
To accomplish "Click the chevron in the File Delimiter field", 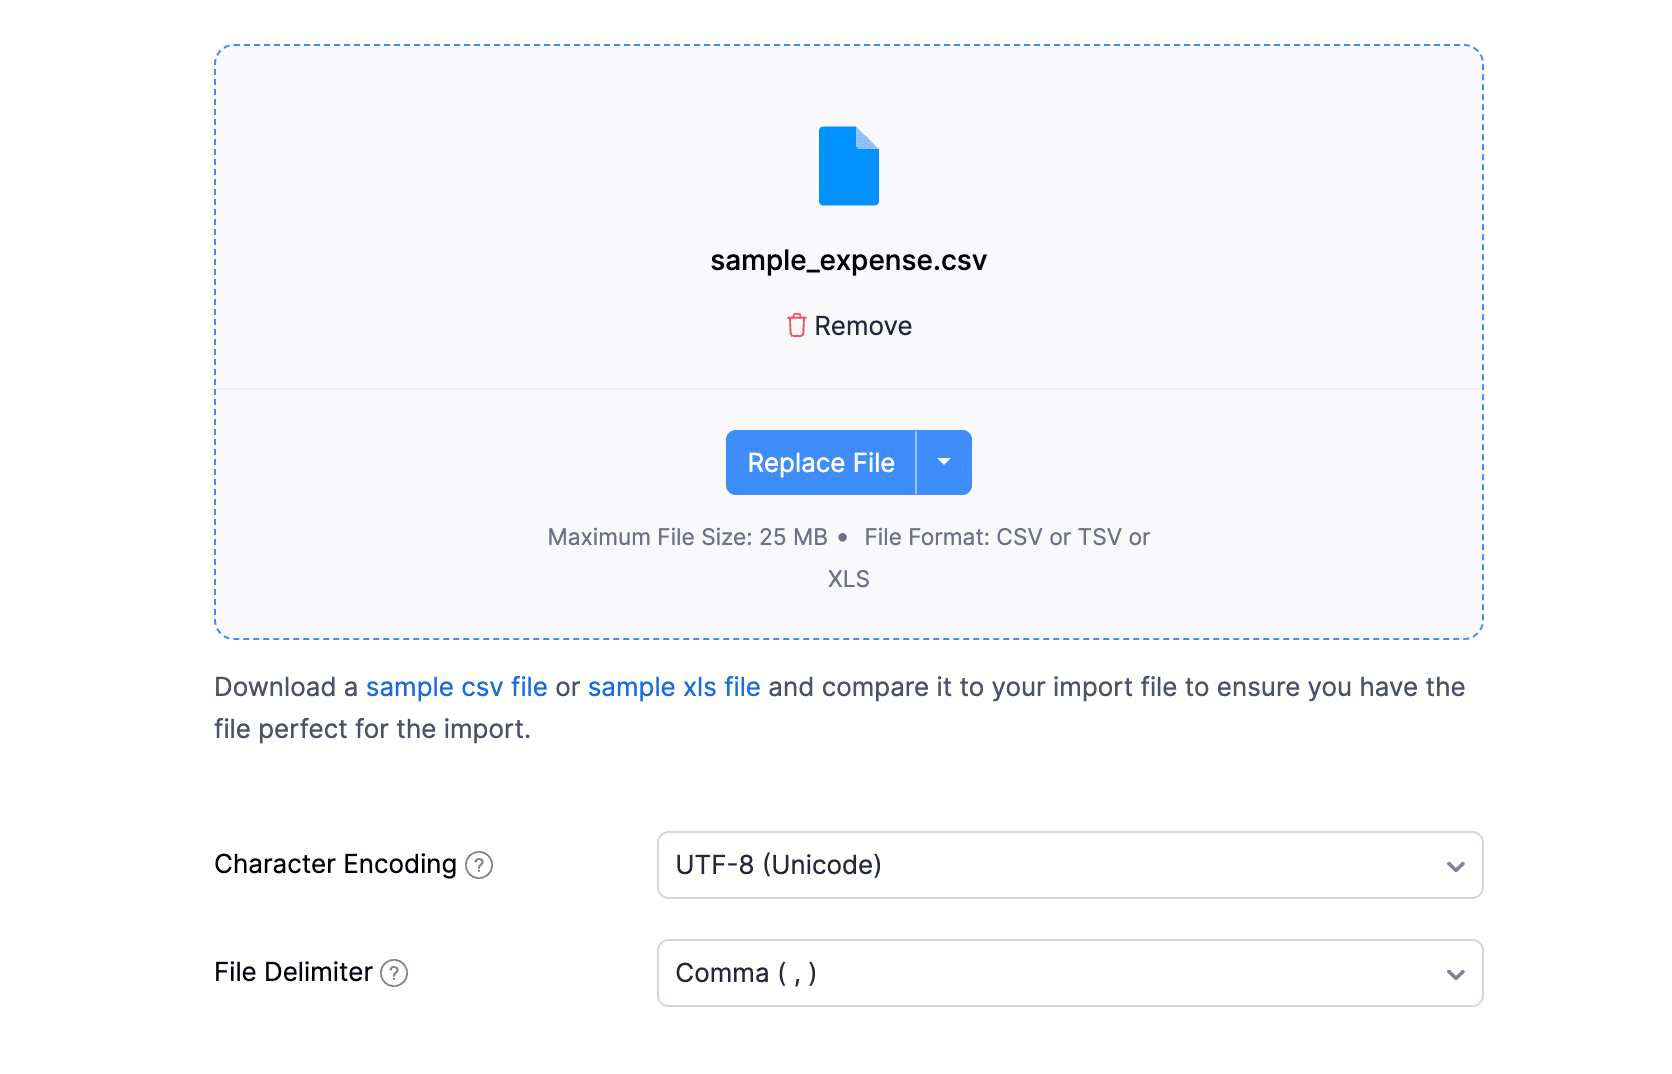I will pos(1455,973).
